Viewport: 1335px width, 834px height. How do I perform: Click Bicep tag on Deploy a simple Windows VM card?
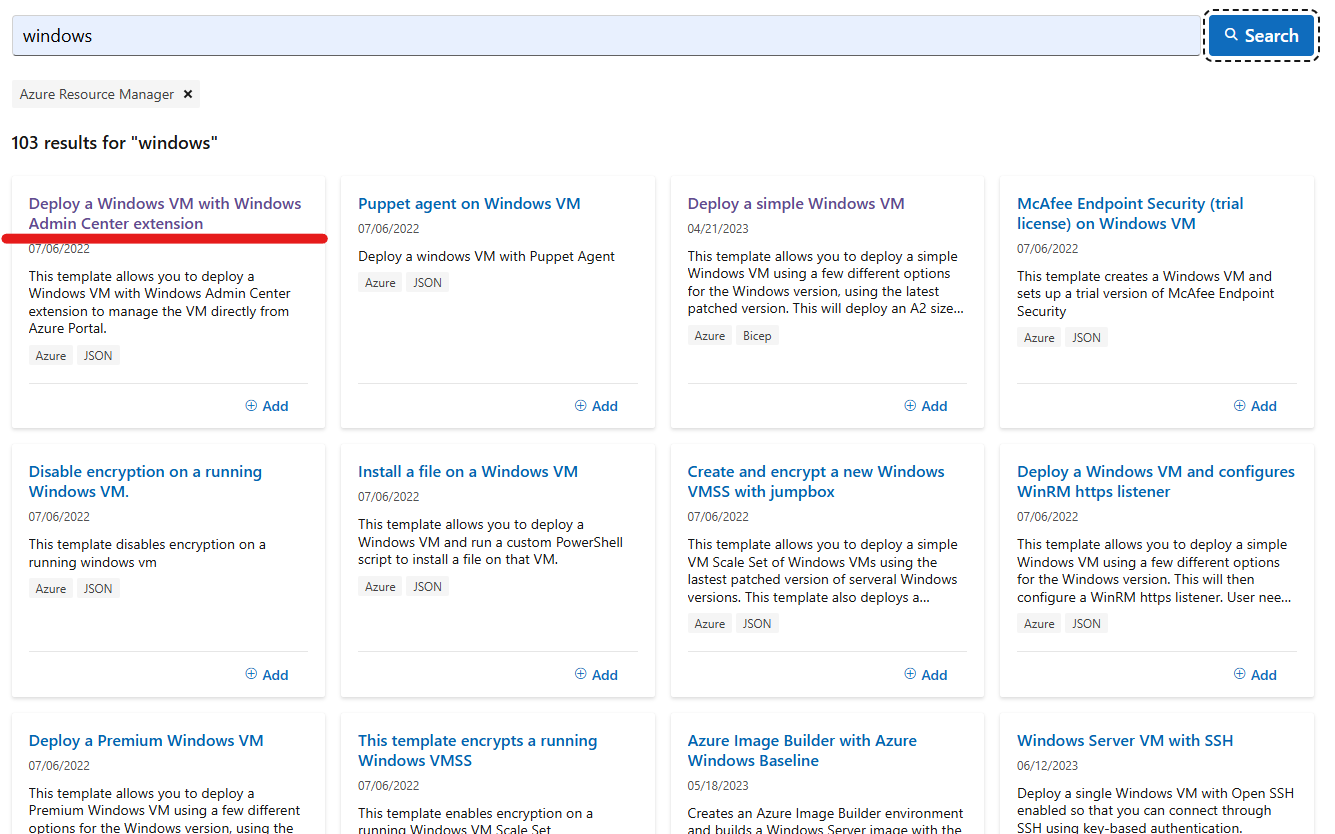757,336
